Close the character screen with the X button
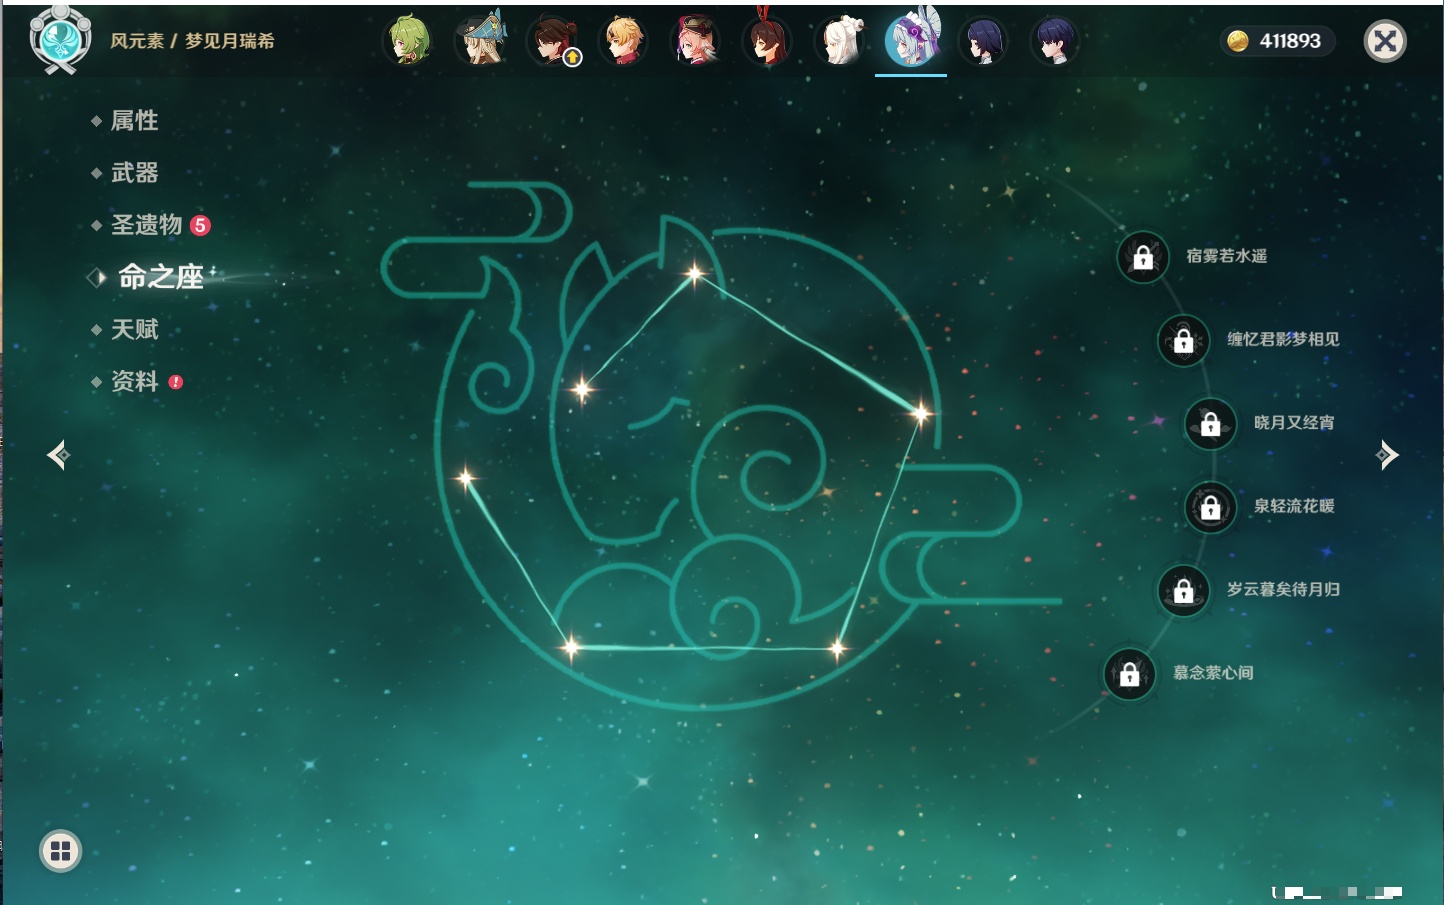Image resolution: width=1444 pixels, height=905 pixels. 1385,41
